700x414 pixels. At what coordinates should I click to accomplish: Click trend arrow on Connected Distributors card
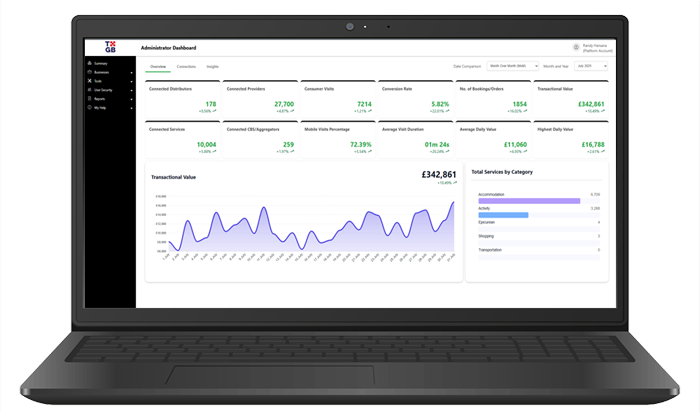point(214,111)
